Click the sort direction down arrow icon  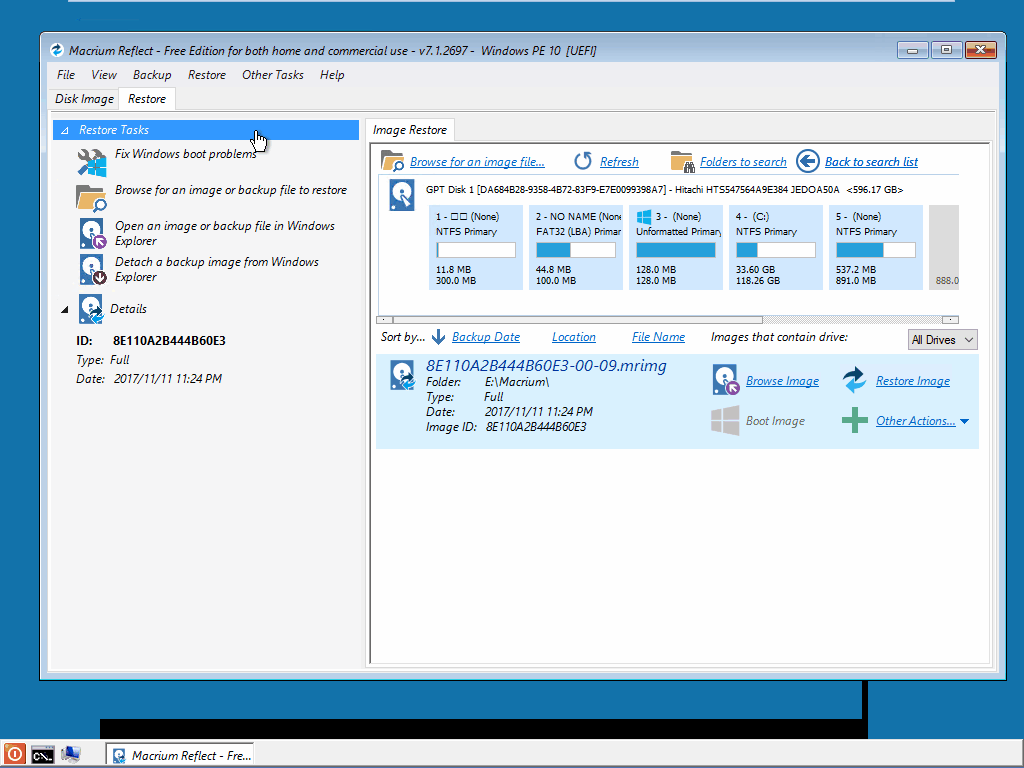[x=438, y=337]
